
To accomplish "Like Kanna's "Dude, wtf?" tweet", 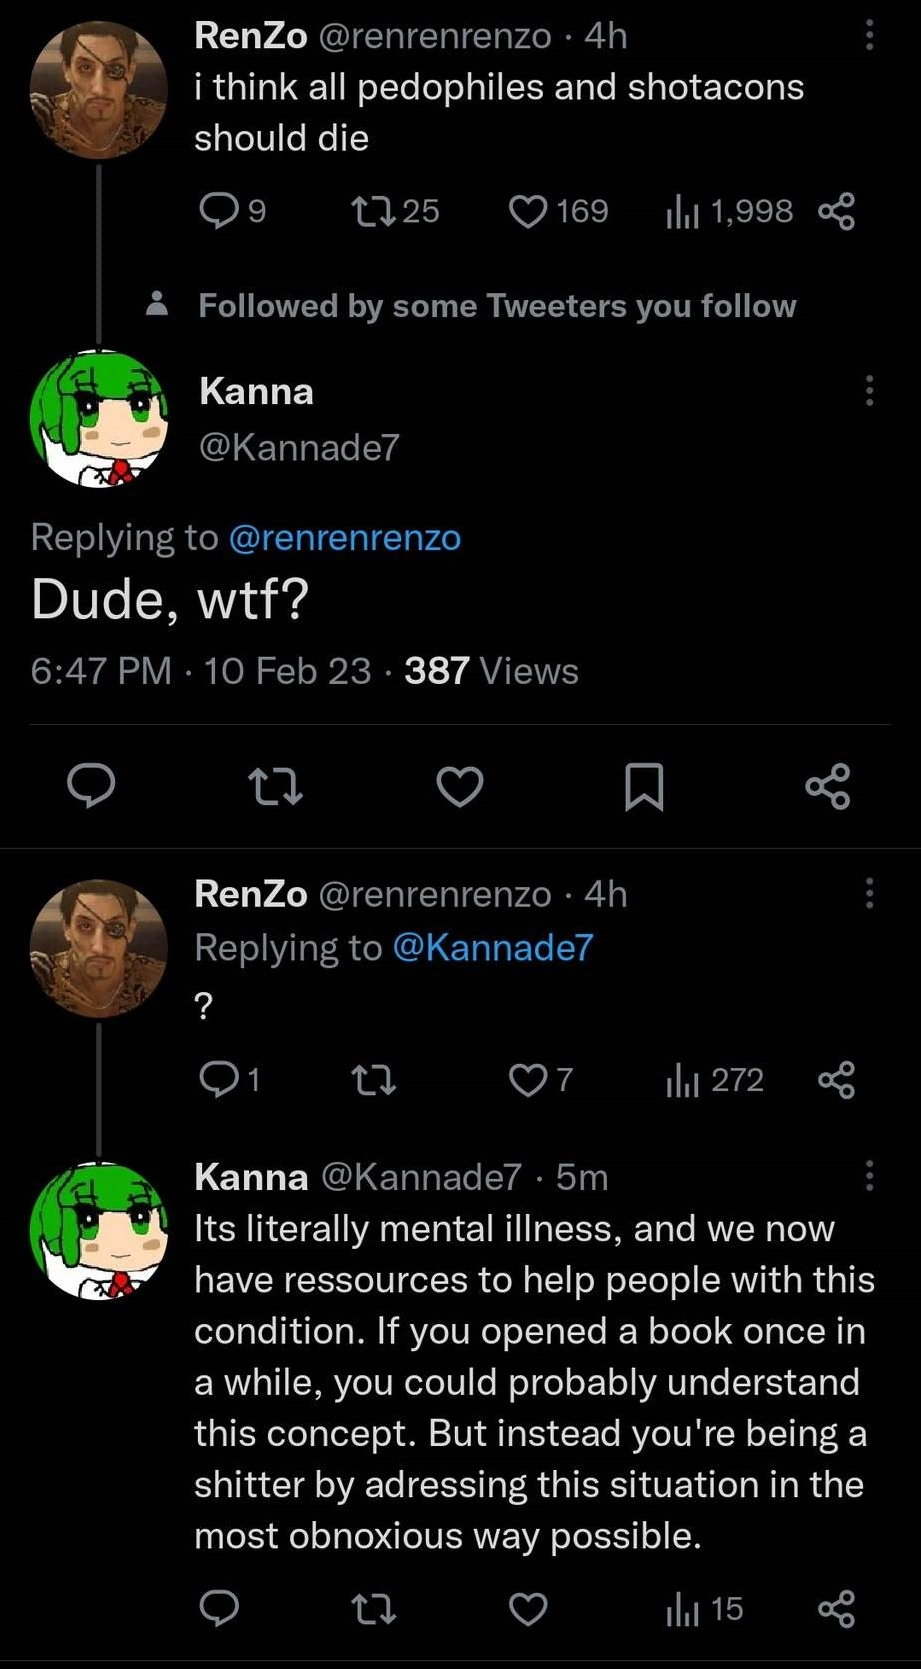I will pos(460,786).
